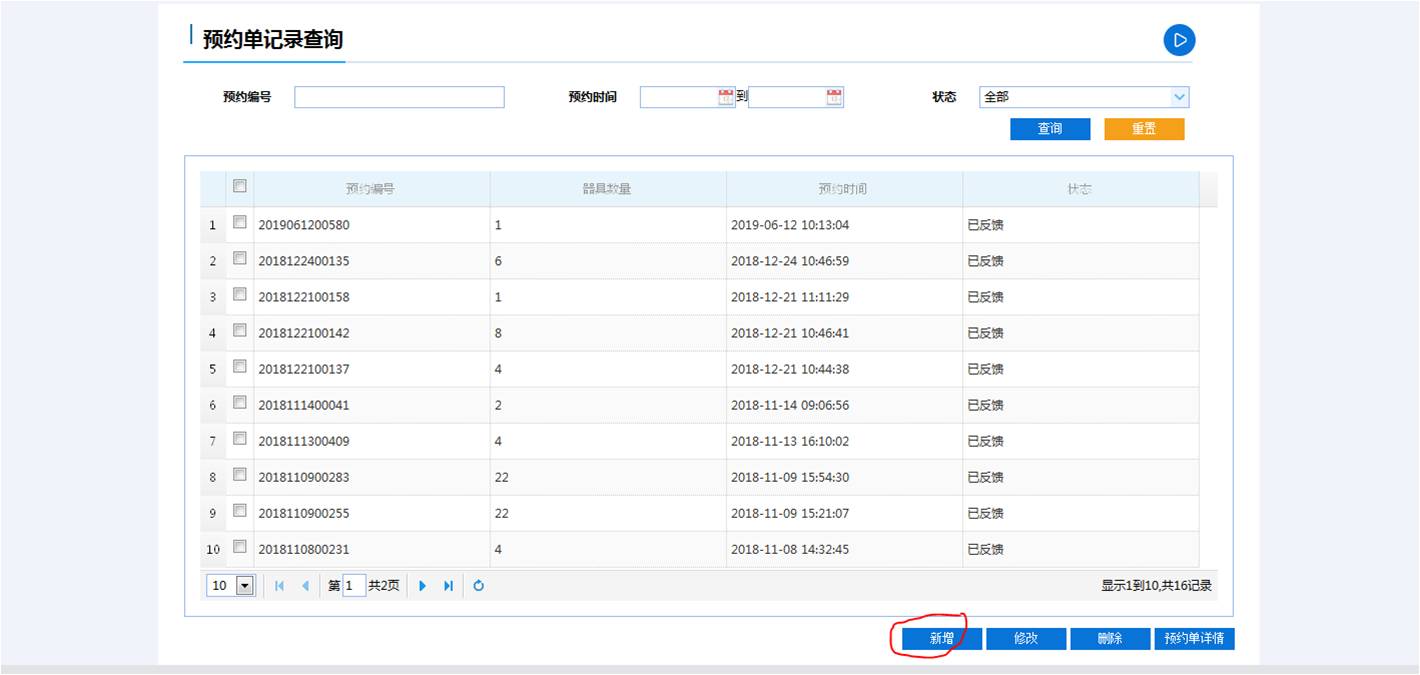The image size is (1420, 675).
Task: Check the row for 2018122400135
Action: click(x=240, y=258)
